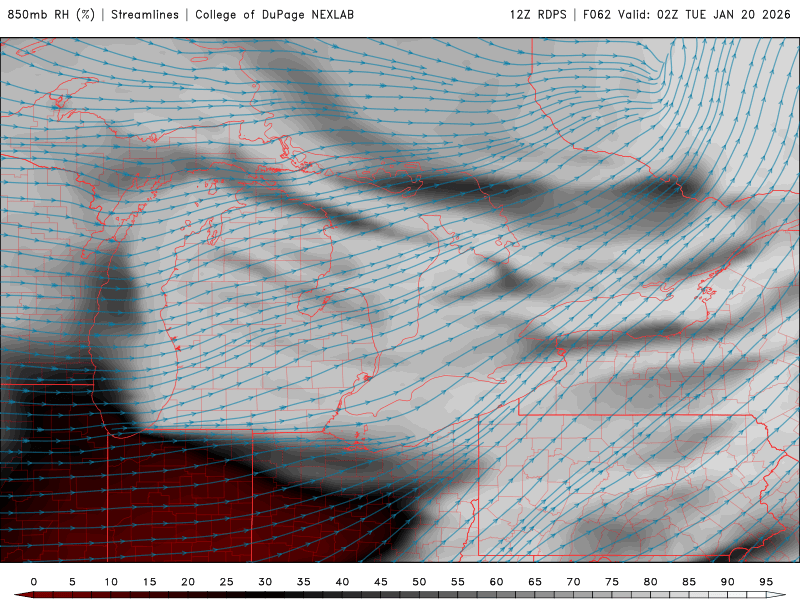Click the colorbar label '35'
The height and width of the screenshot is (600, 800).
click(x=304, y=582)
